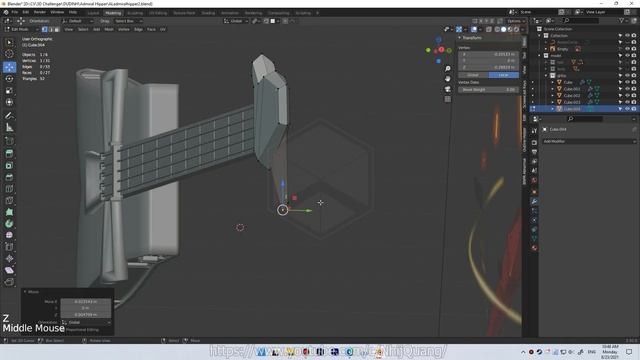Viewport: 640px width, 360px height.
Task: Select the Loop Cut tool
Action: [x=9, y=189]
